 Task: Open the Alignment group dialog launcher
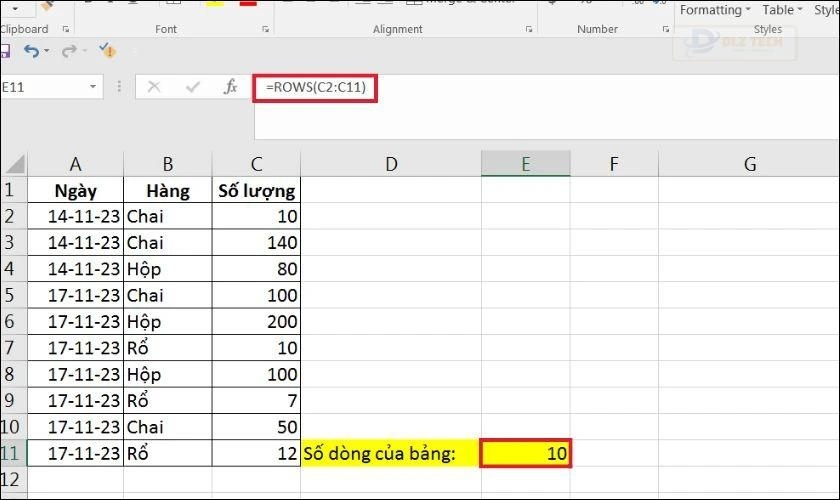(529, 29)
